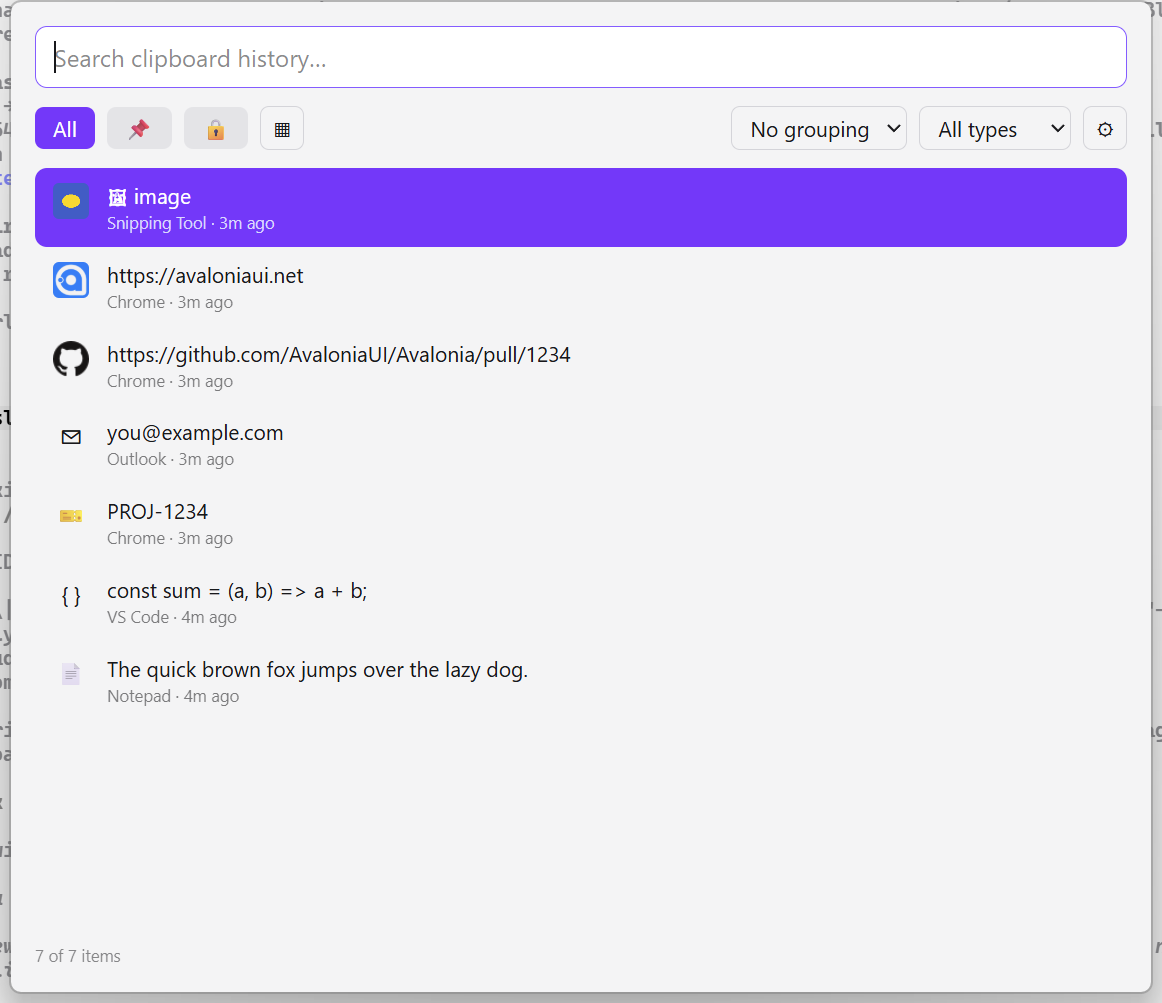
Task: Click the Search clipboard history field
Action: [580, 58]
